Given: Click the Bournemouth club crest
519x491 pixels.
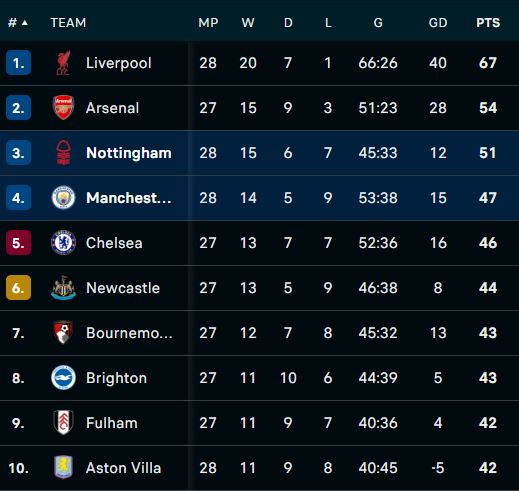Looking at the screenshot, I should click(63, 333).
